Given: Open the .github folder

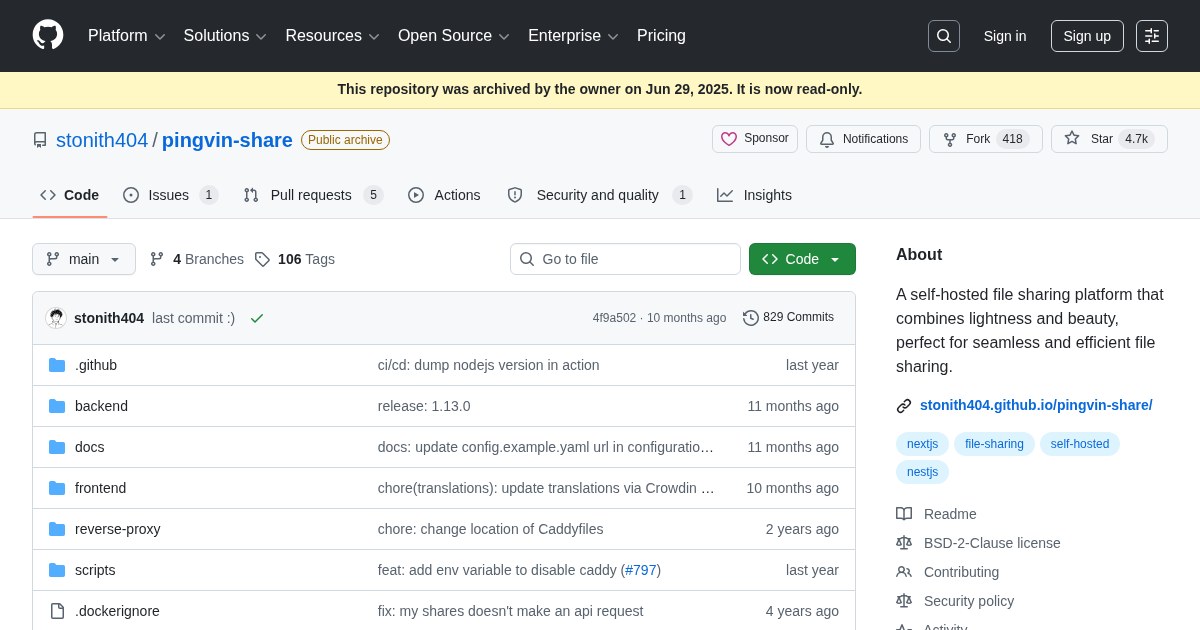Looking at the screenshot, I should (x=96, y=365).
